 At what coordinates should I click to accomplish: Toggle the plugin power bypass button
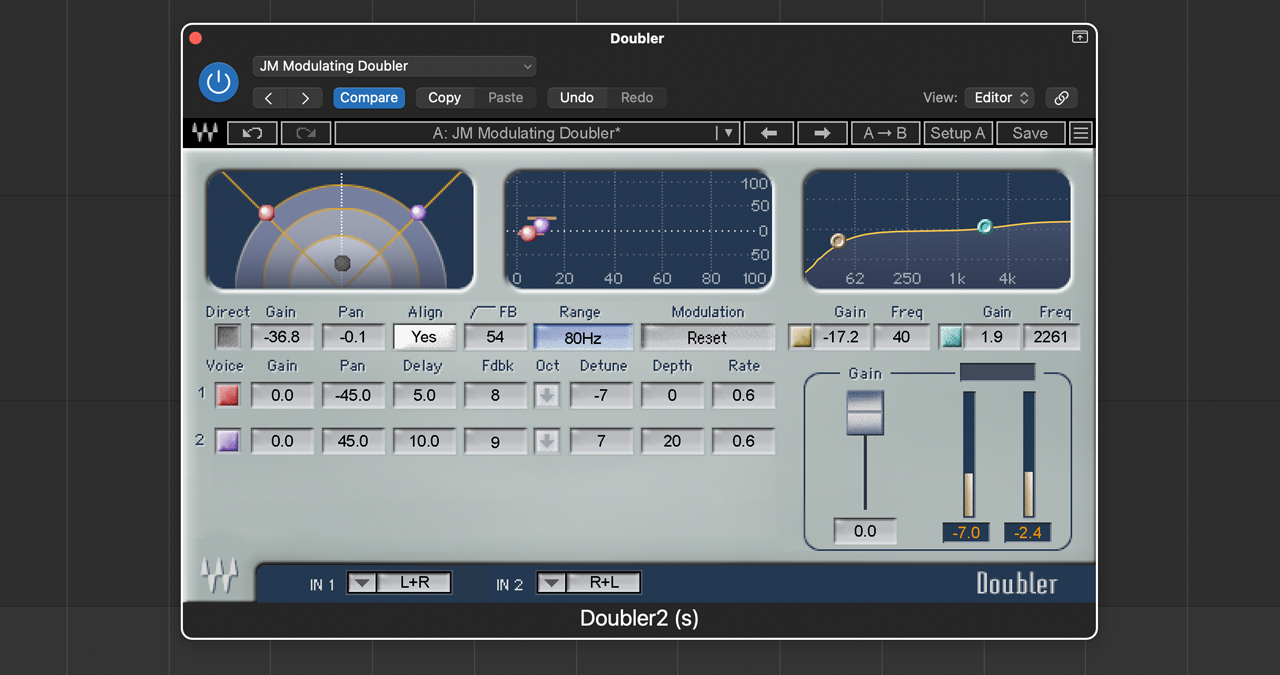(218, 82)
